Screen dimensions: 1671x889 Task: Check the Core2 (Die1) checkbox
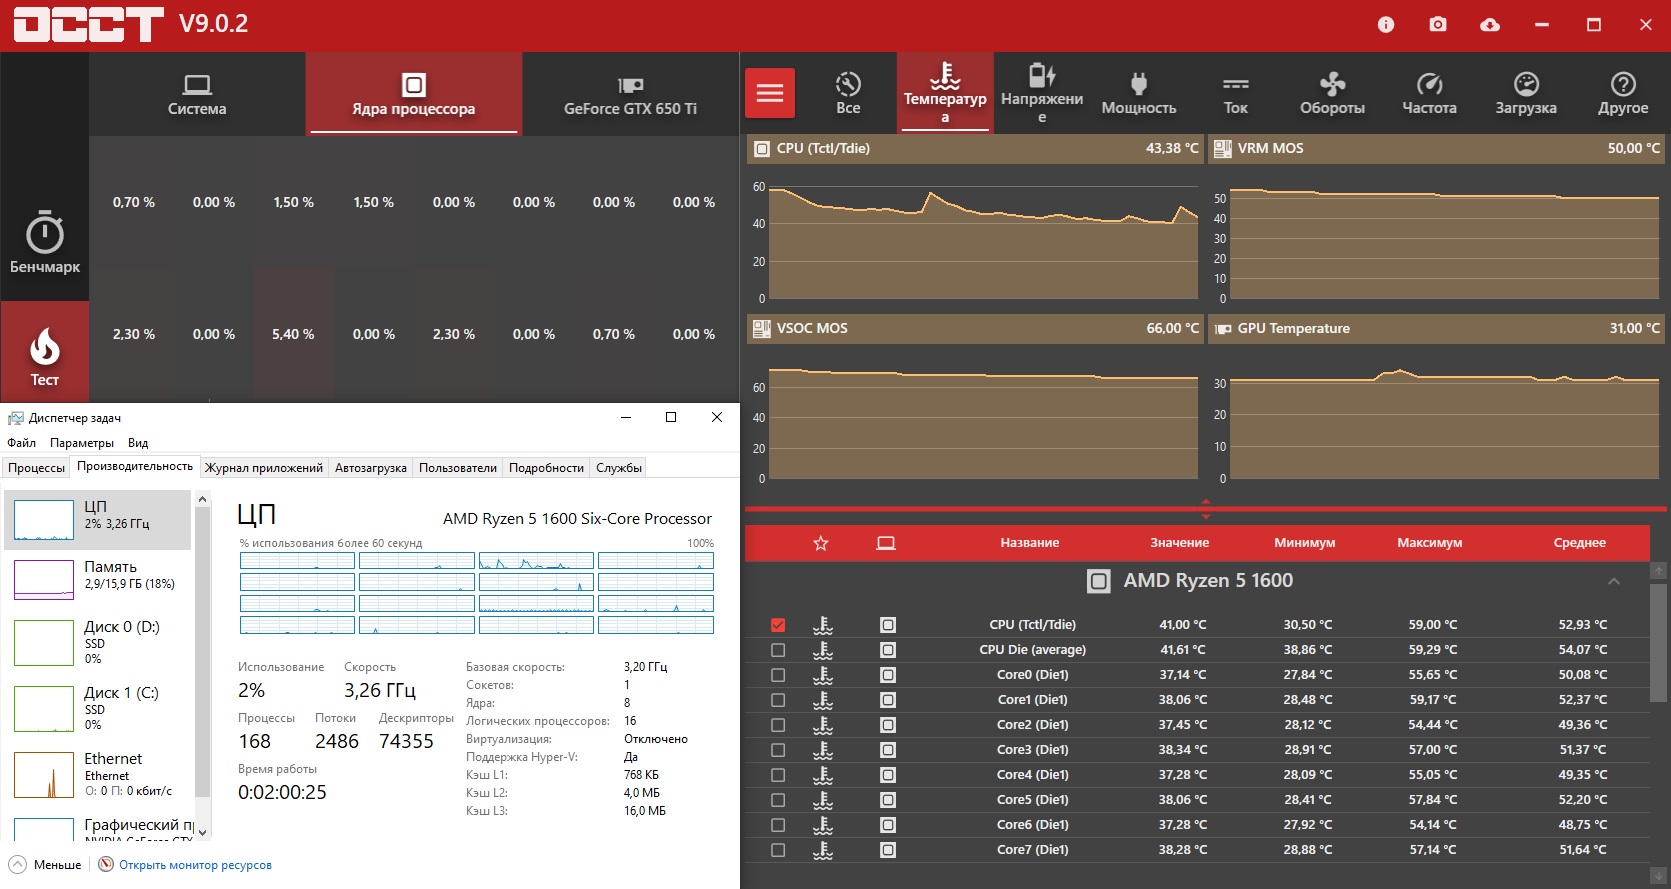[778, 725]
